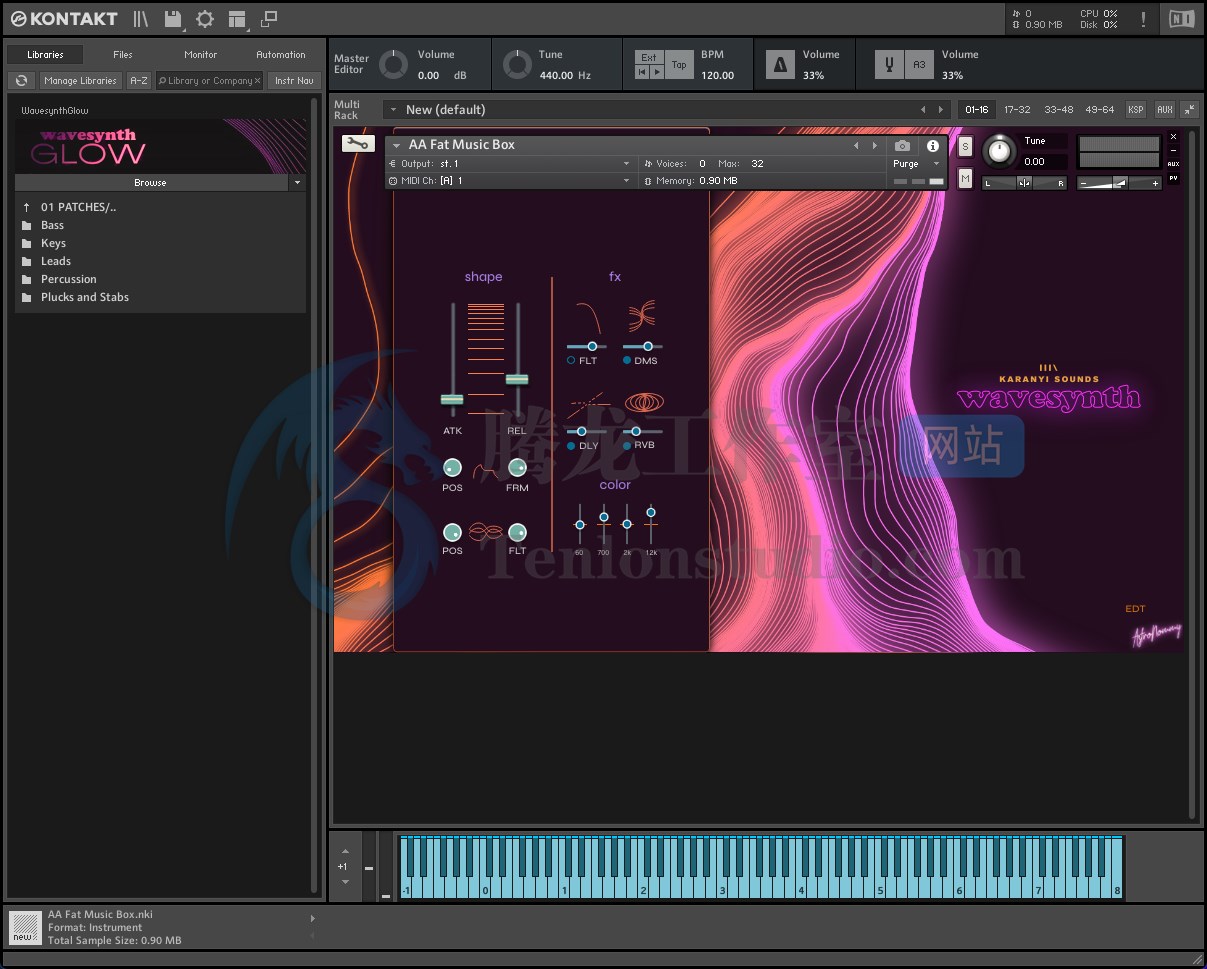The width and height of the screenshot is (1207, 969).
Task: Toggle the FLT filter effect on
Action: coord(571,360)
